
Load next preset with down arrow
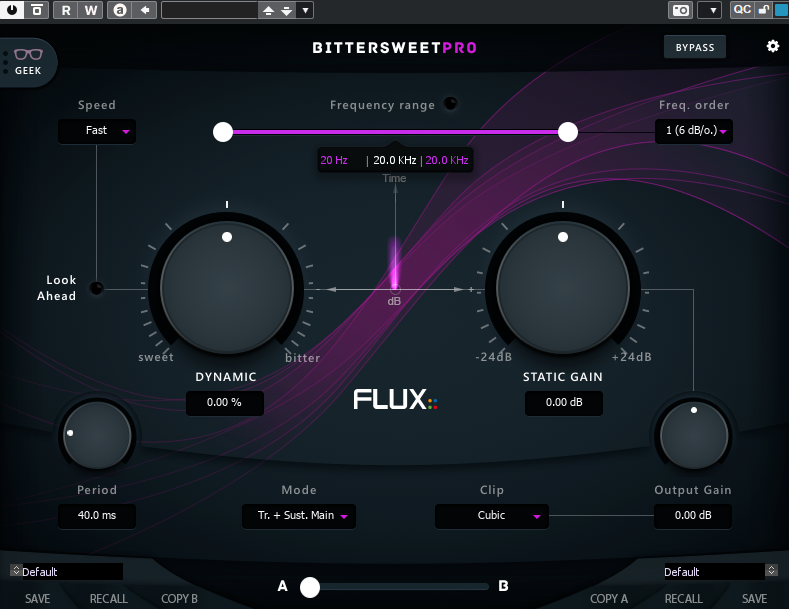(x=286, y=10)
